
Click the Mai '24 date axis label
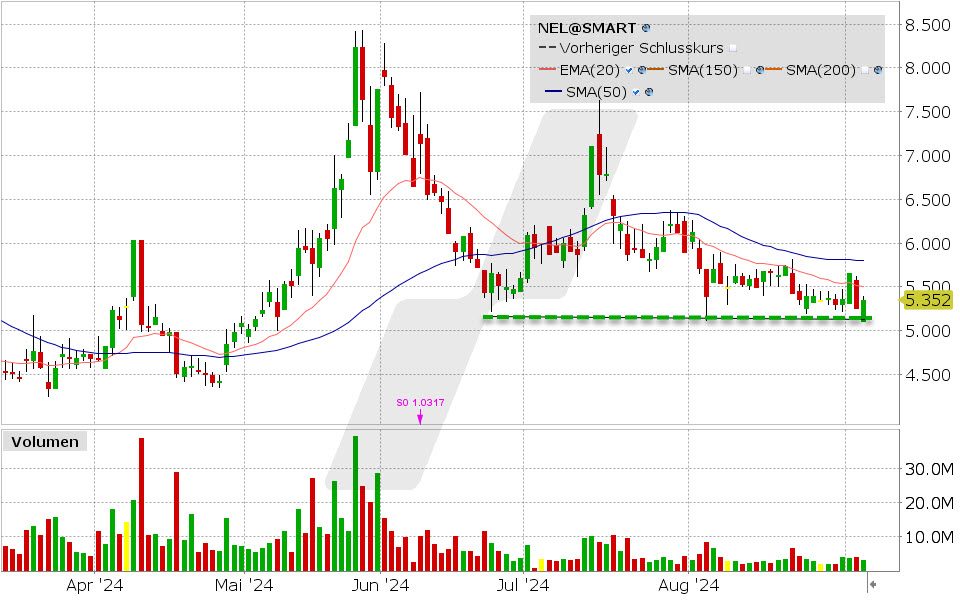pos(244,585)
